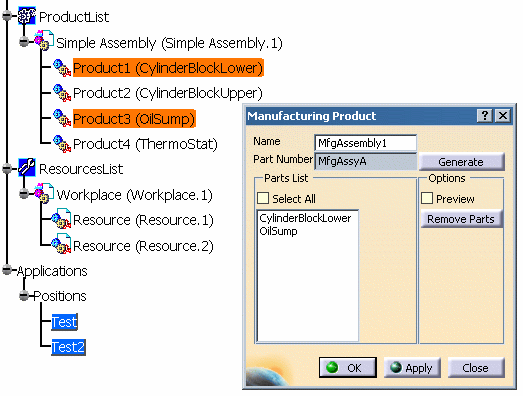Image resolution: width=523 pixels, height=396 pixels.
Task: Click the Product4 ThermoStat icon
Action: pyautogui.click(x=62, y=144)
